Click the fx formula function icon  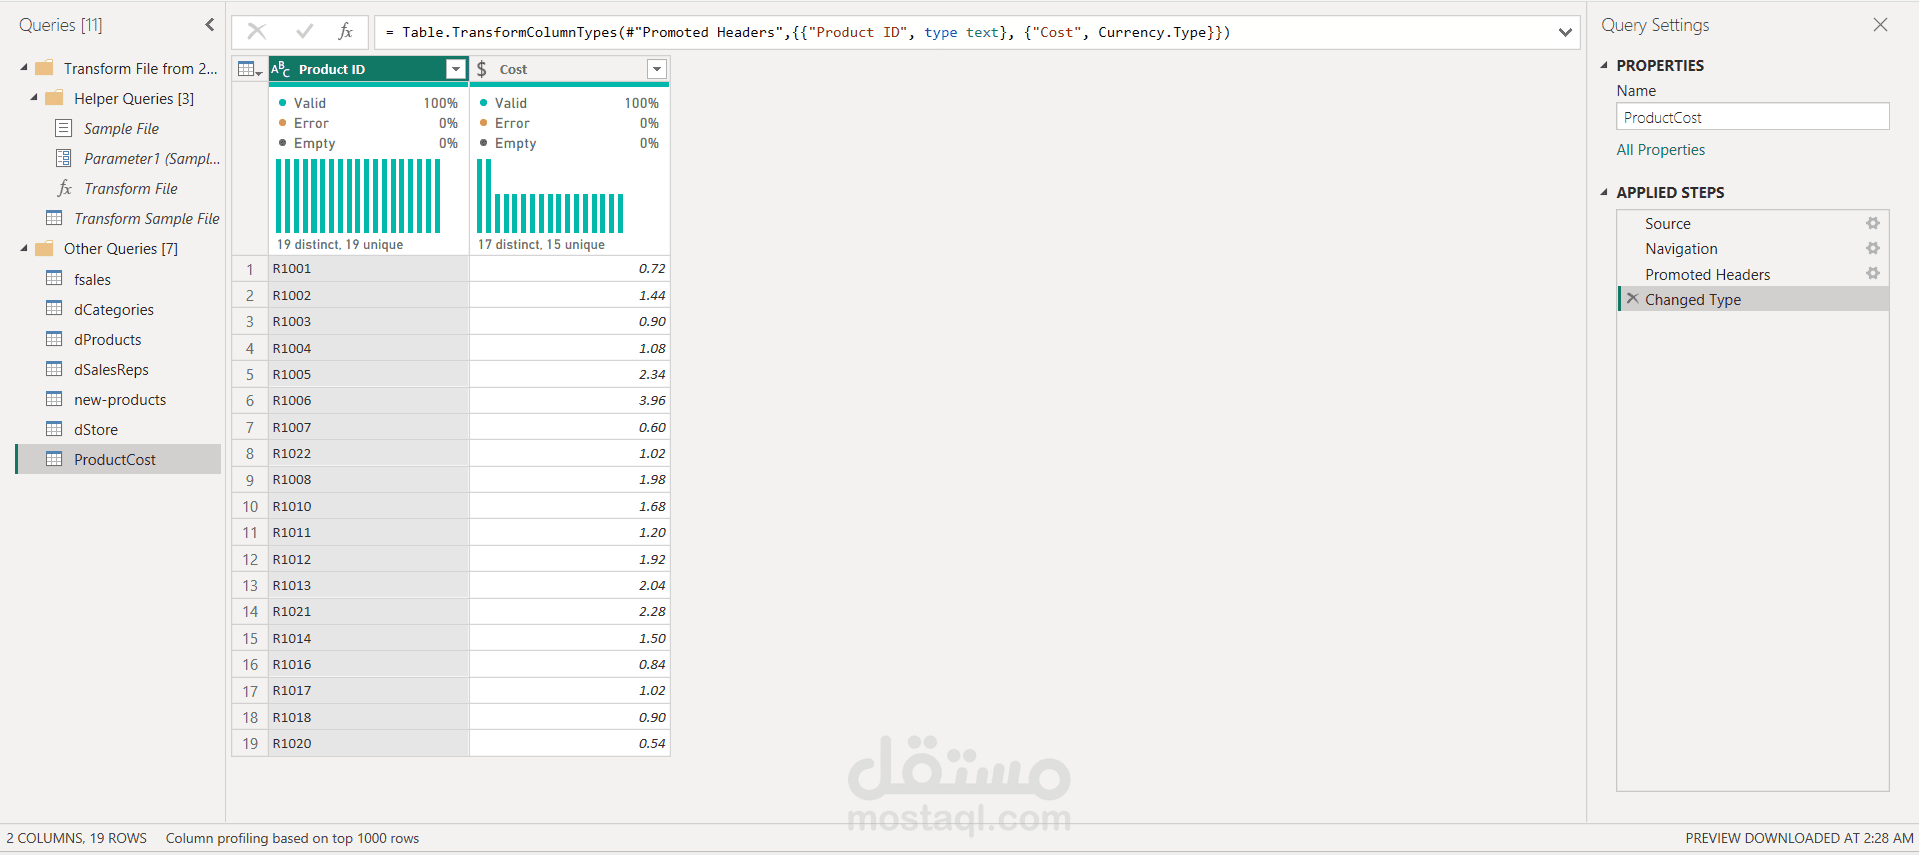click(x=345, y=32)
